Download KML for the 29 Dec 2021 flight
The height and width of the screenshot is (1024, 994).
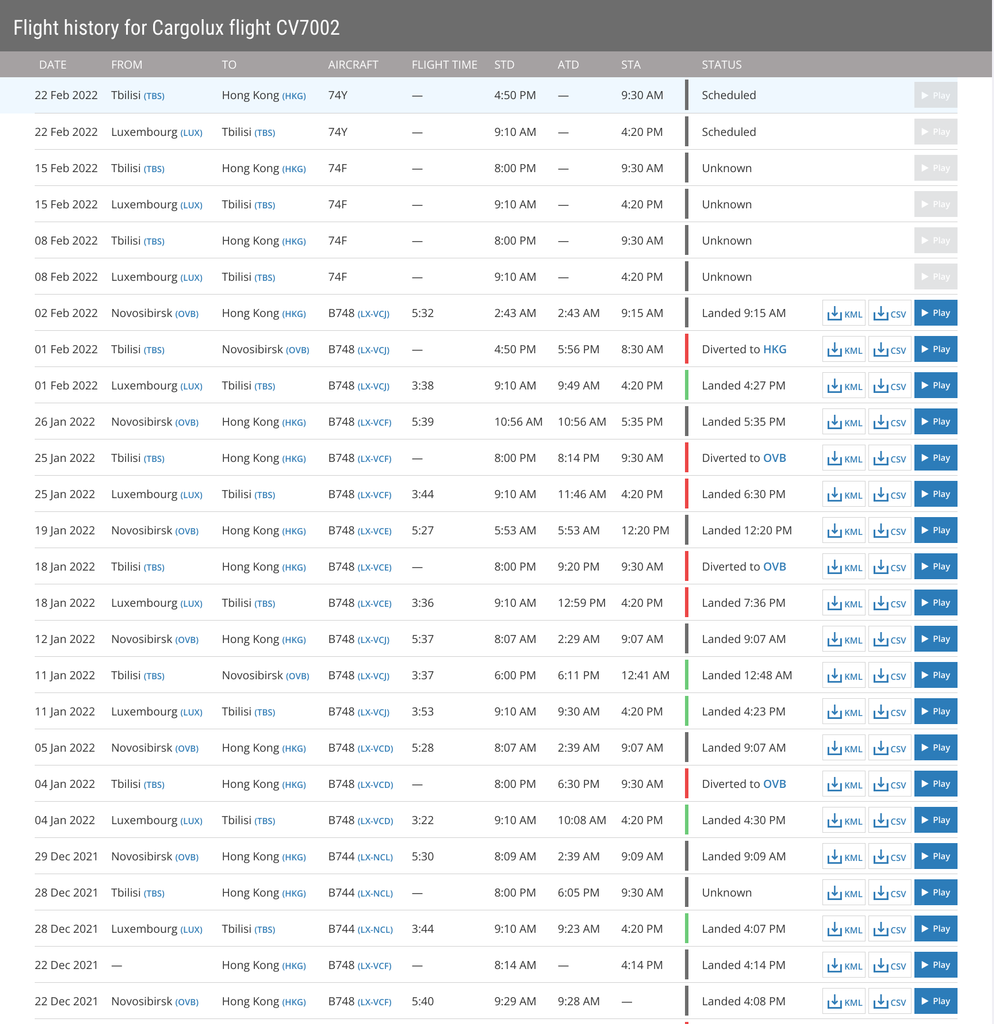tap(844, 857)
